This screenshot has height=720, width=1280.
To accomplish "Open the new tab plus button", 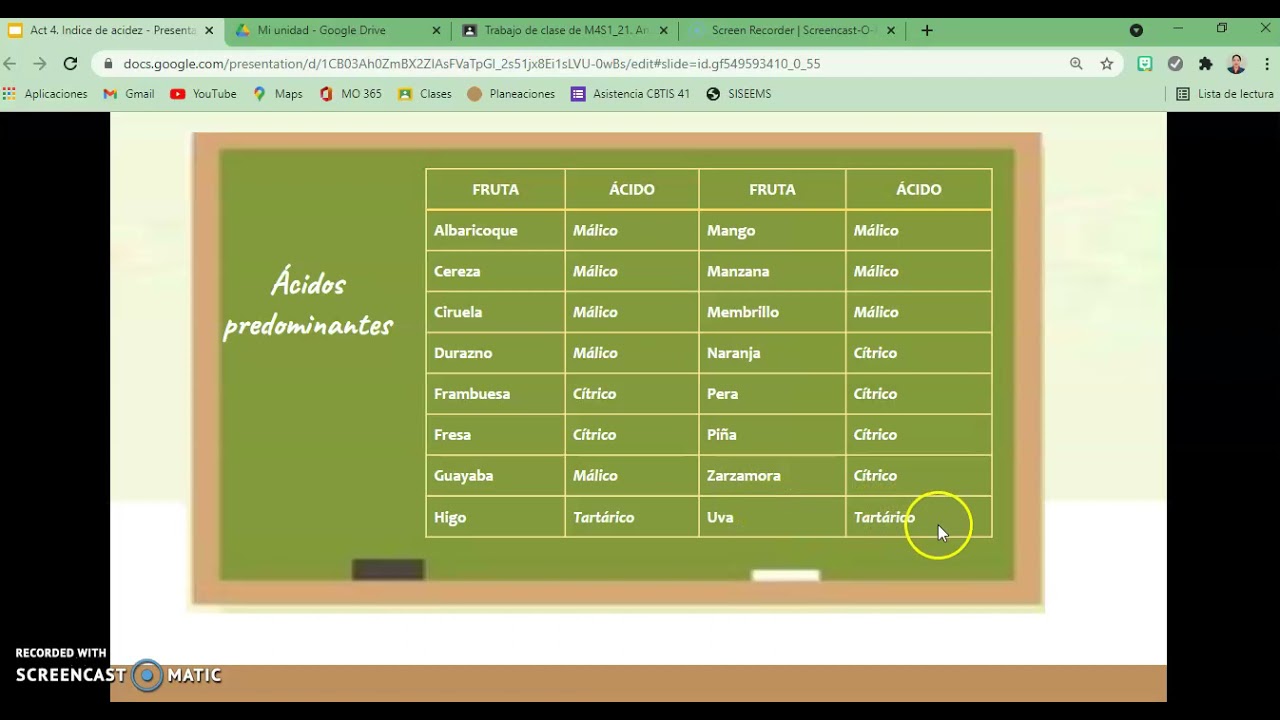I will click(x=927, y=30).
